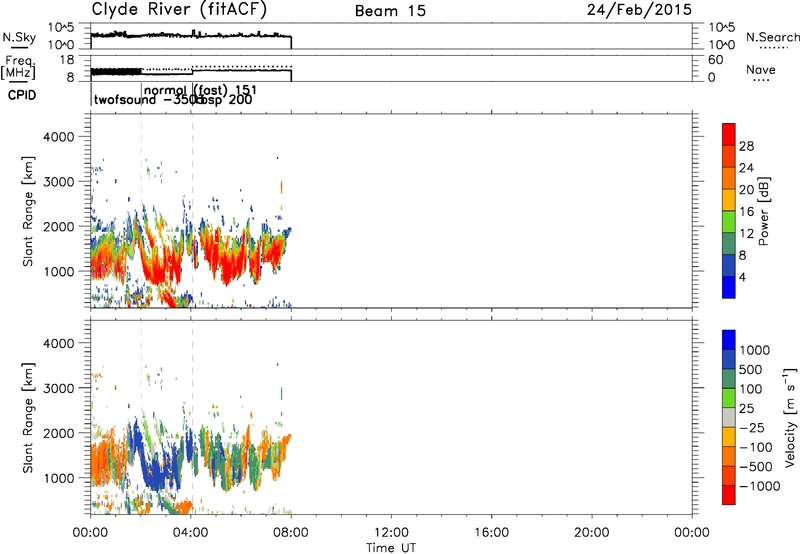Screen dimensions: 800x554
Task: Click the '3000' tick in the velocity panel
Action: [58, 388]
